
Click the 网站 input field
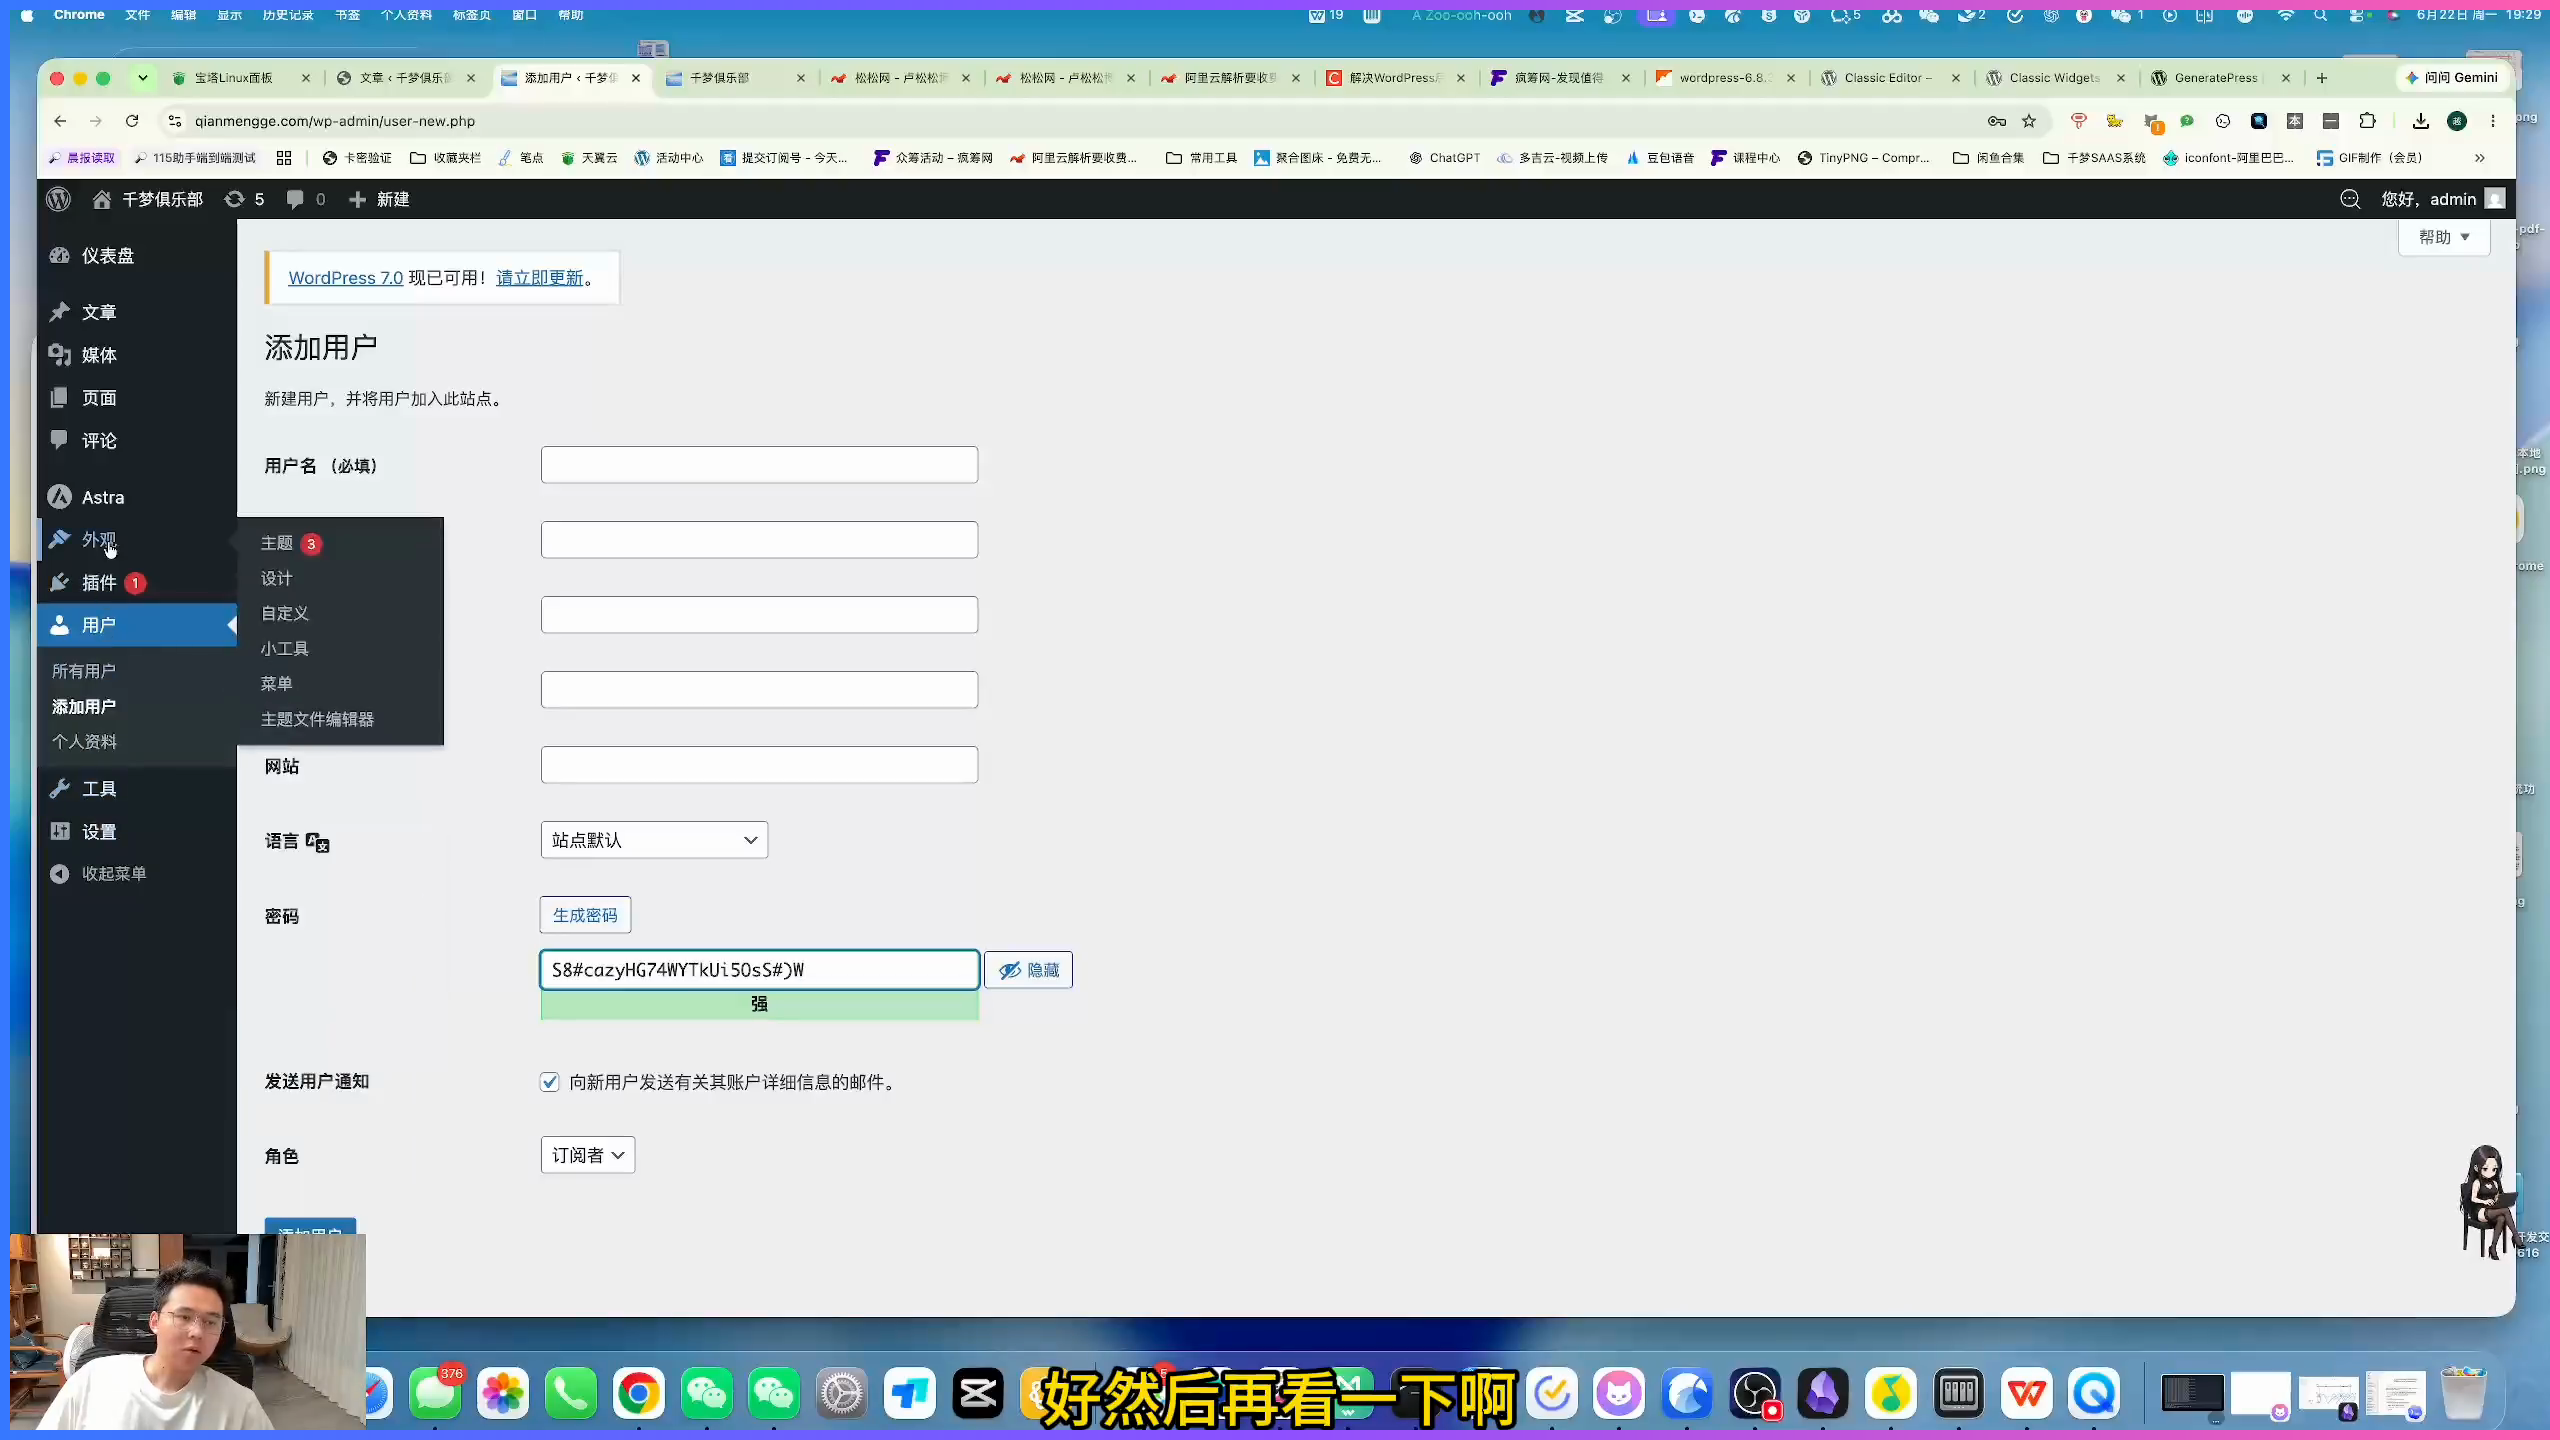click(x=759, y=765)
